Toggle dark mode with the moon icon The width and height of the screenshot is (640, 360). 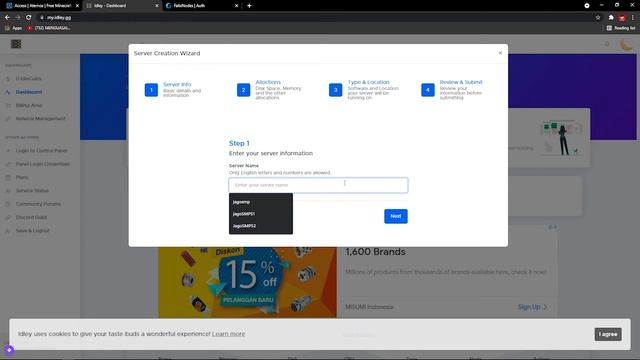626,44
